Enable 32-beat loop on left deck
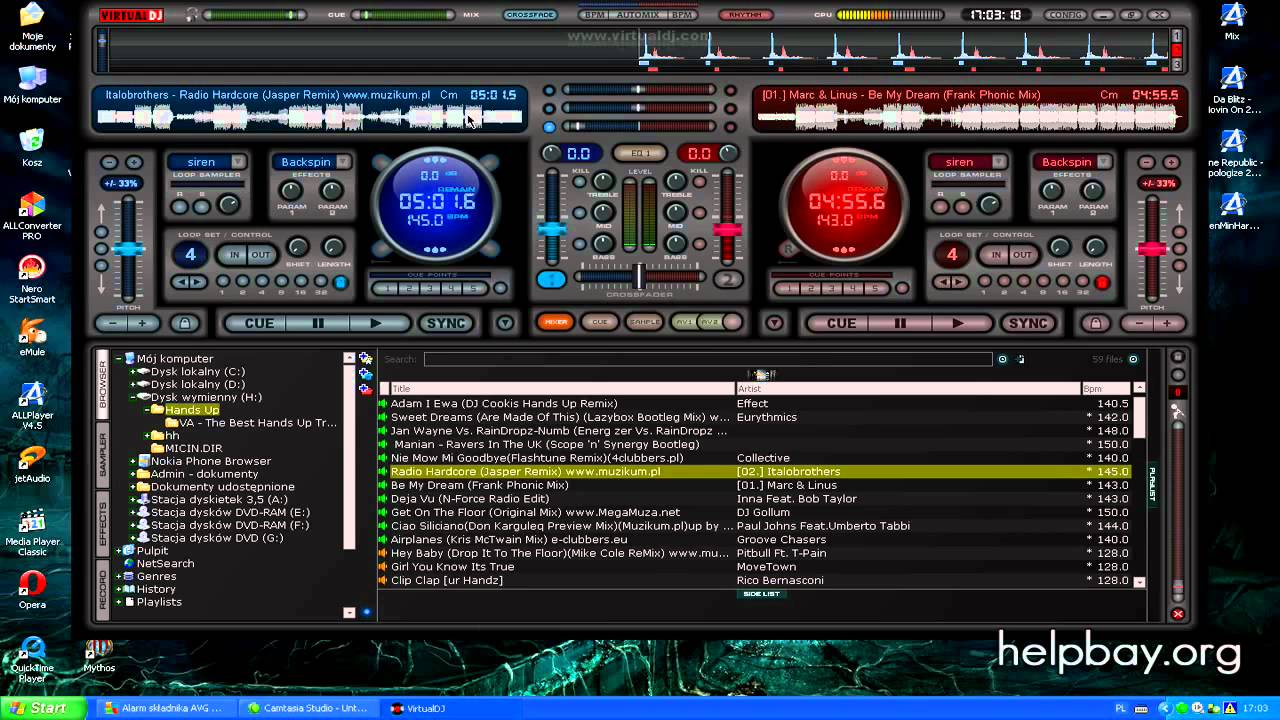 319,282
